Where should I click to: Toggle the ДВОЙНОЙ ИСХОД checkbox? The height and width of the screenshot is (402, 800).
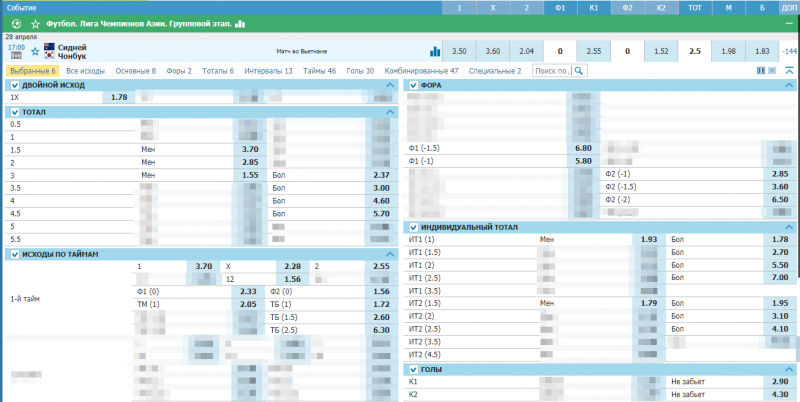(14, 86)
